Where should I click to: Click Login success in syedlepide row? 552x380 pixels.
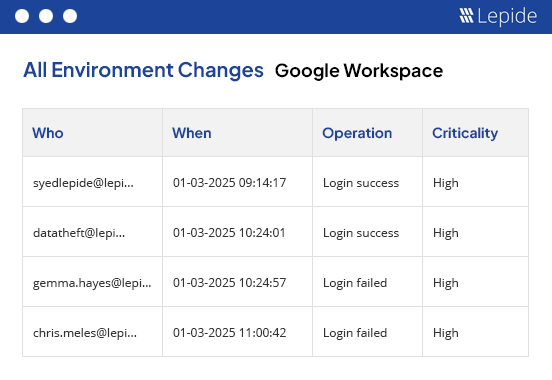[361, 183]
